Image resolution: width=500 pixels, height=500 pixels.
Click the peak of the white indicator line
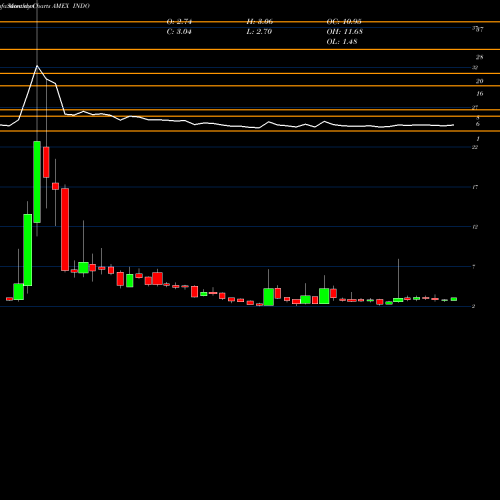[x=37, y=66]
